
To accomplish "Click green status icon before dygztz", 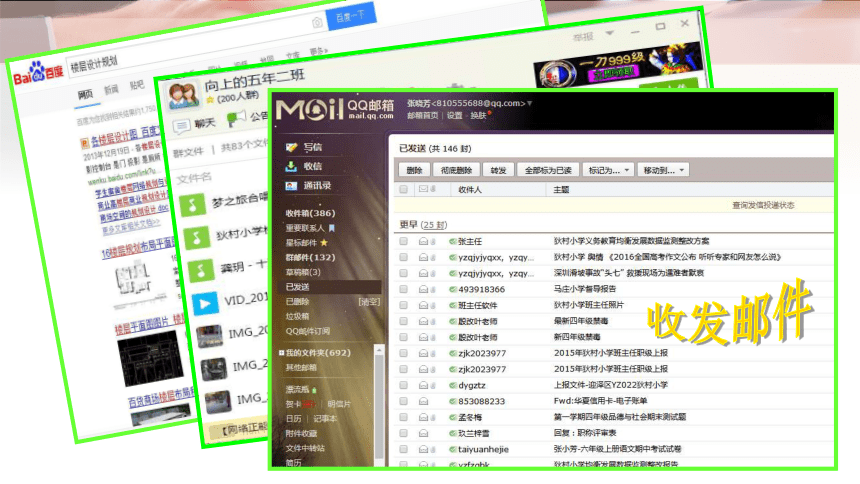I will click(452, 385).
